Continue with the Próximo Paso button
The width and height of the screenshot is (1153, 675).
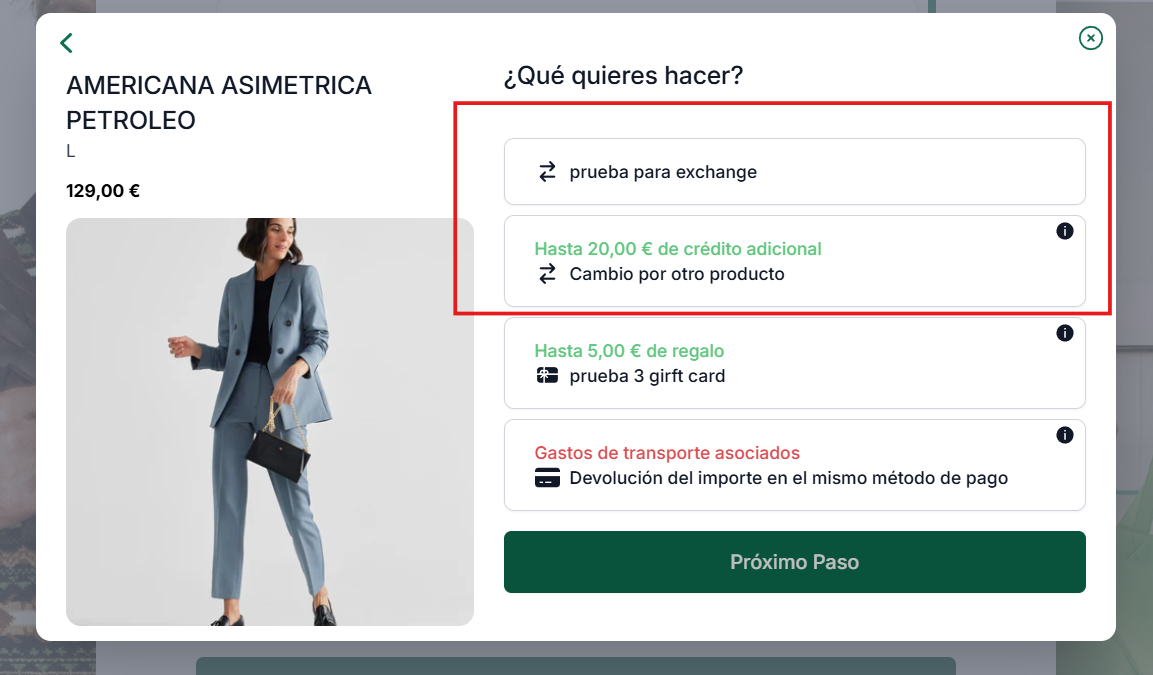[795, 562]
